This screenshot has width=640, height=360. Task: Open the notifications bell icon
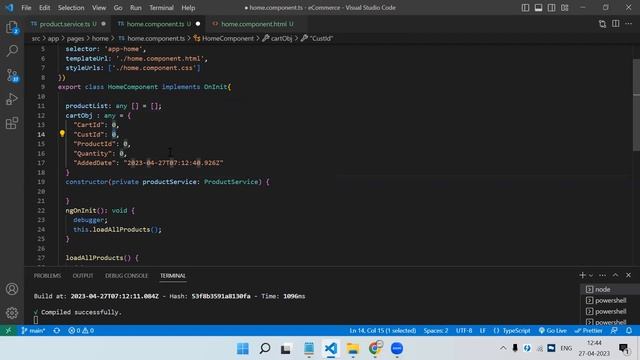[x=629, y=330]
